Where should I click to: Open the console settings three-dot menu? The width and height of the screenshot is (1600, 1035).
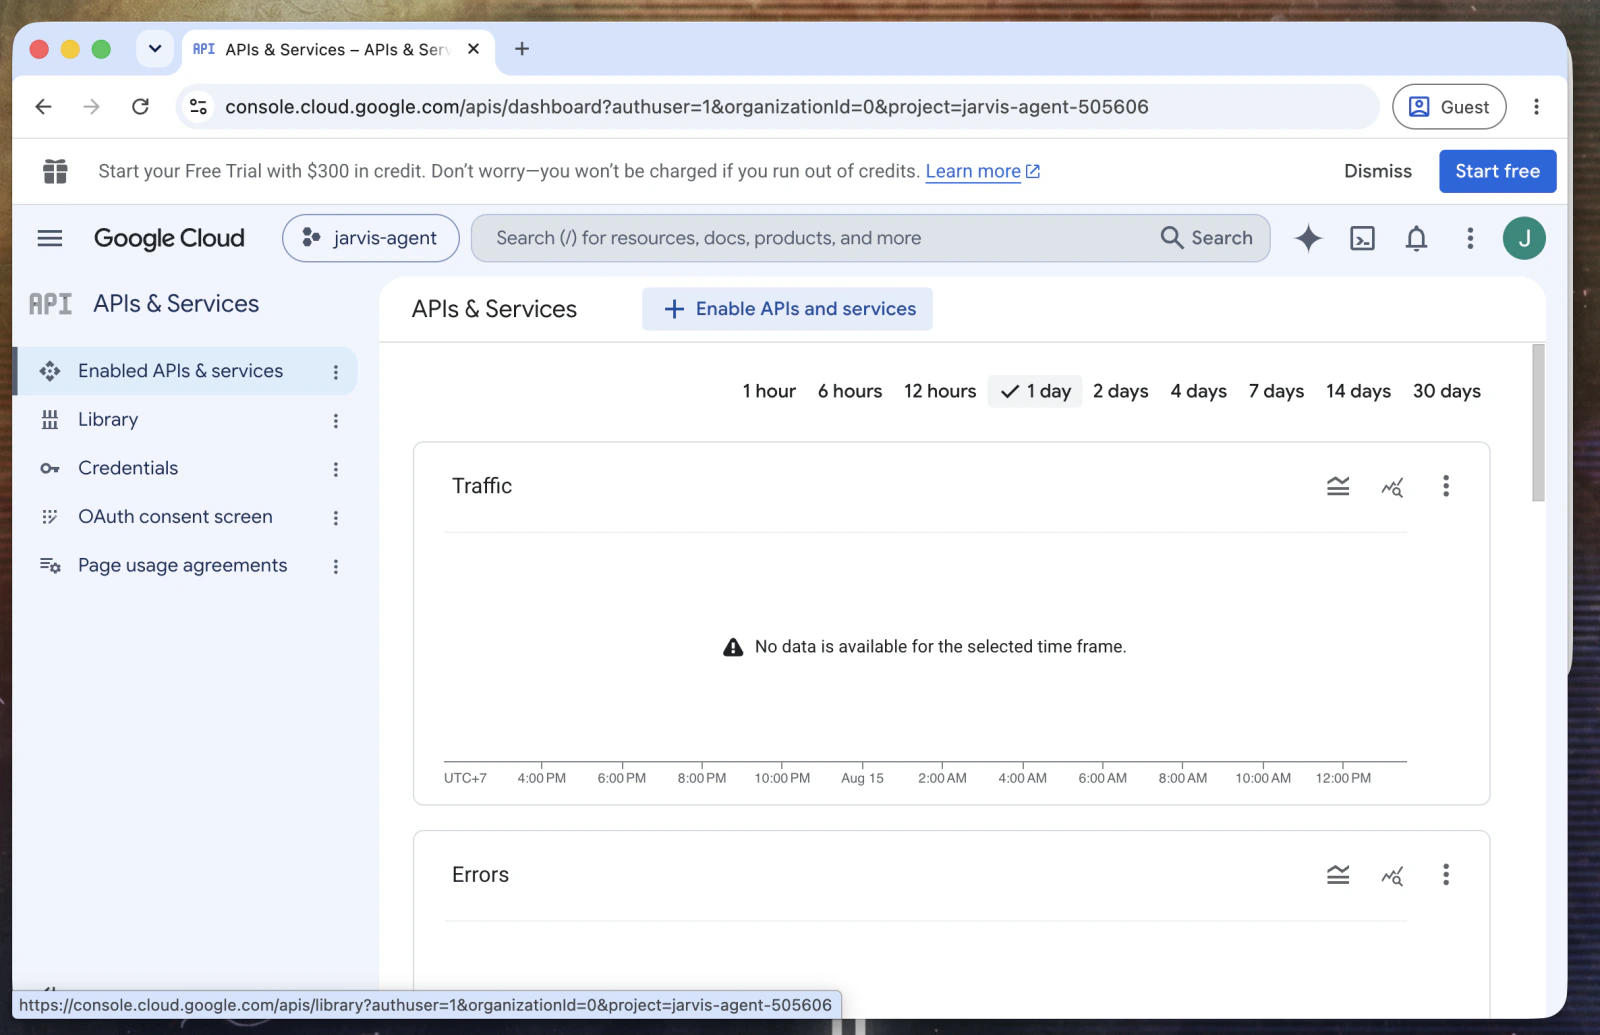tap(1470, 238)
